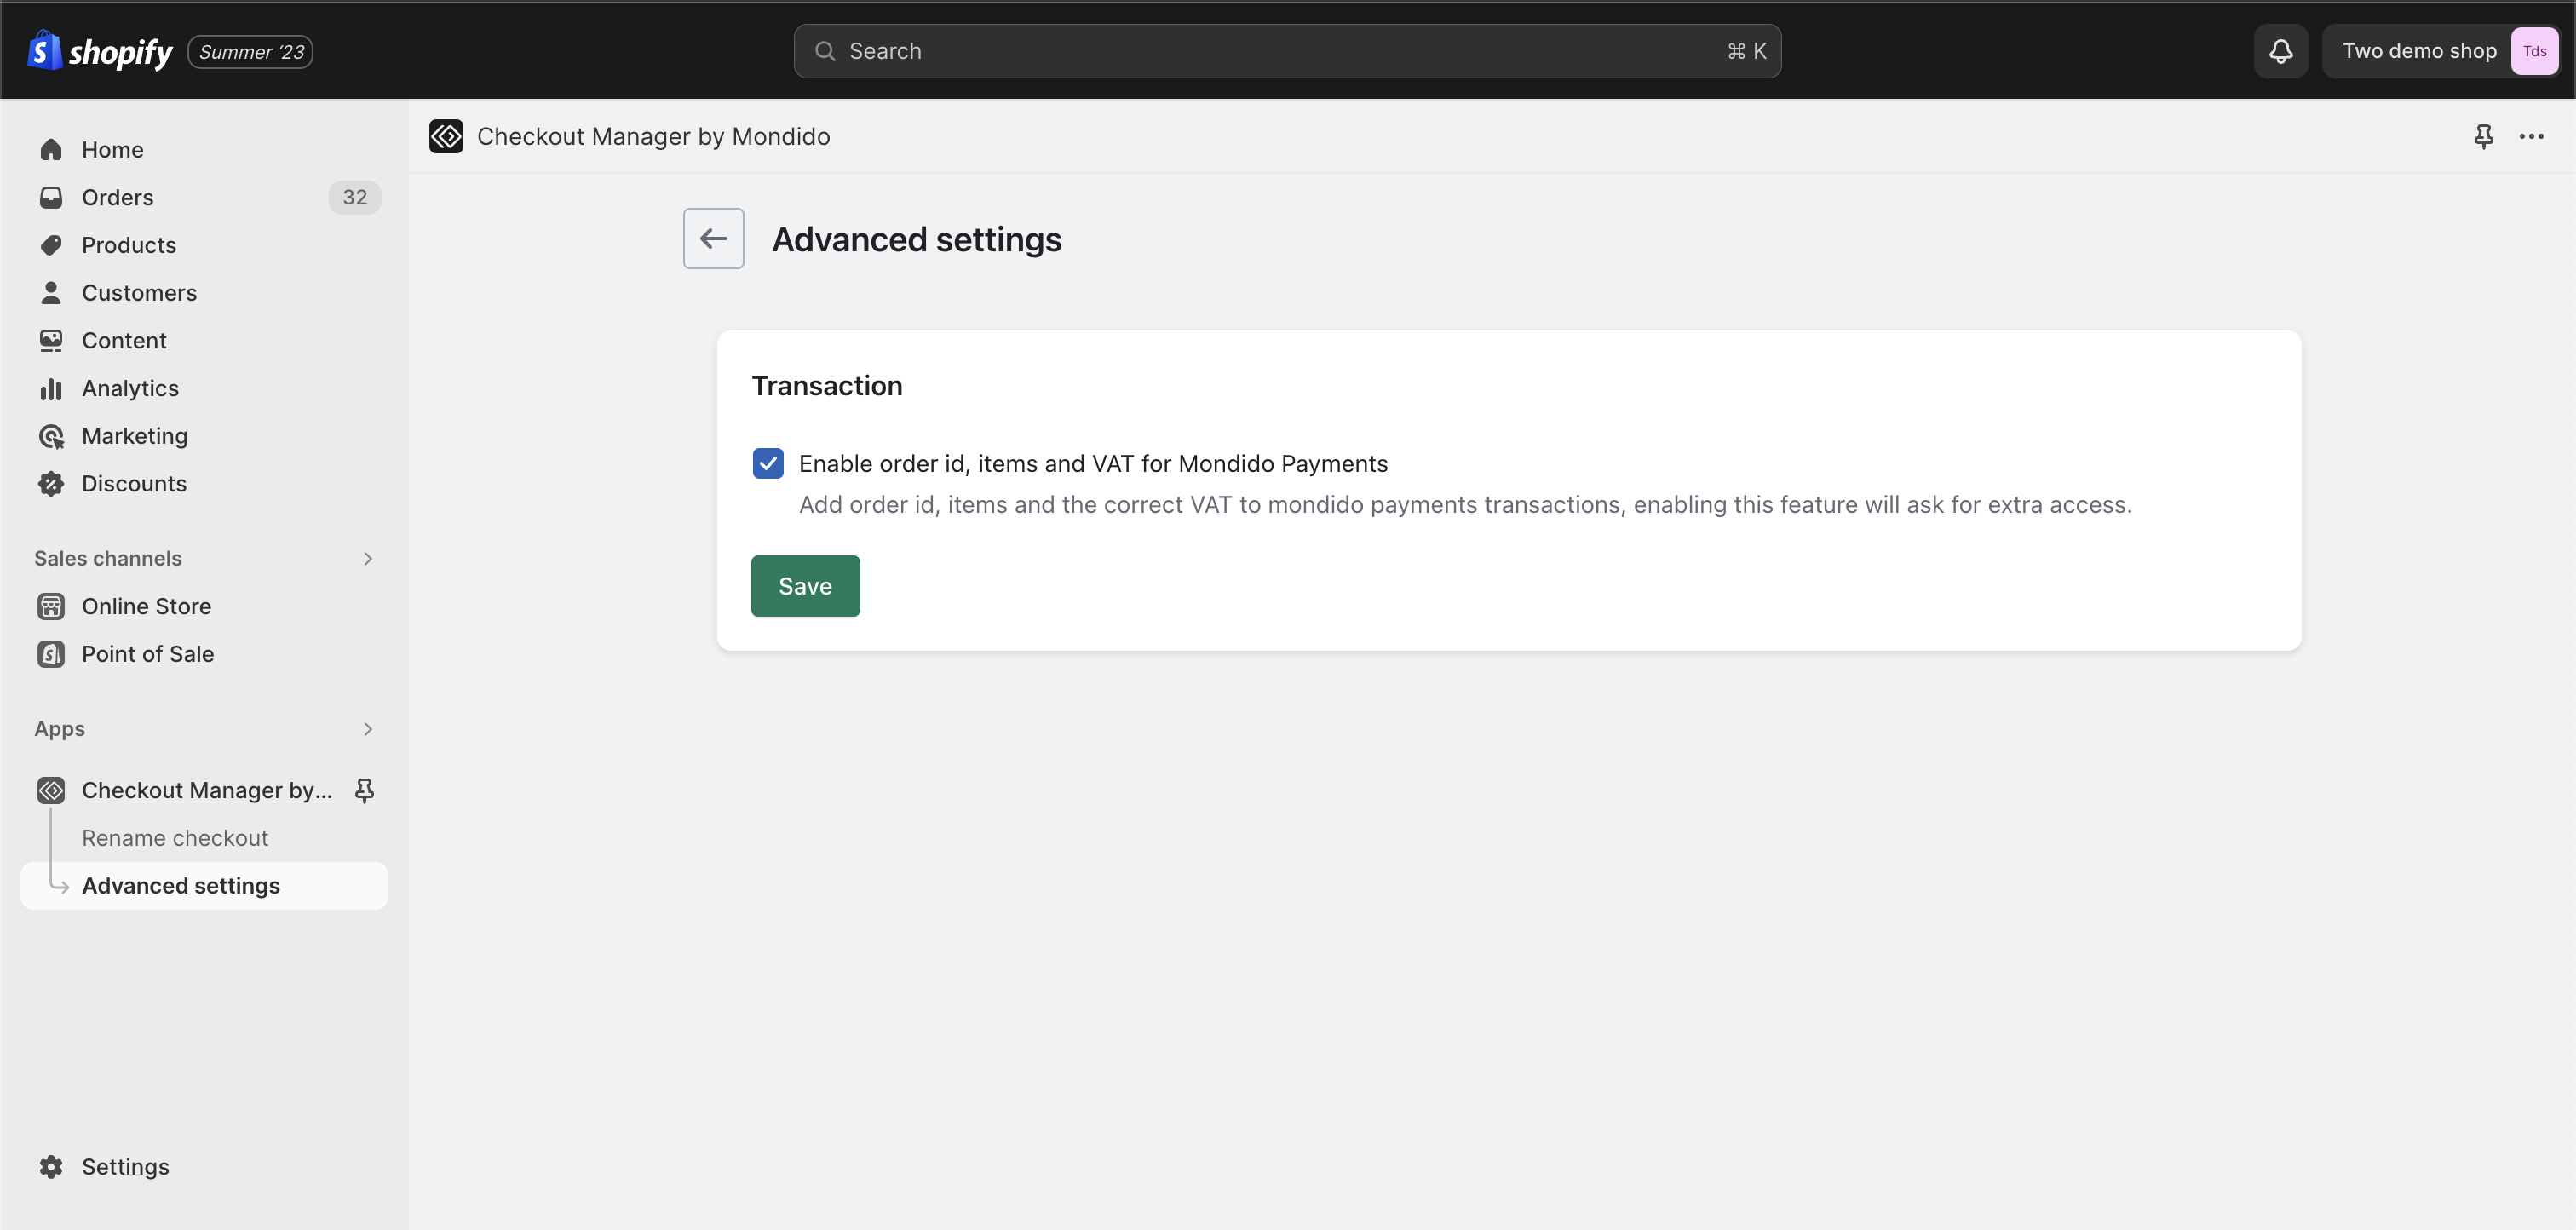Viewport: 2576px width, 1230px height.
Task: Open Checkout Manager by... in sidebar
Action: [207, 790]
